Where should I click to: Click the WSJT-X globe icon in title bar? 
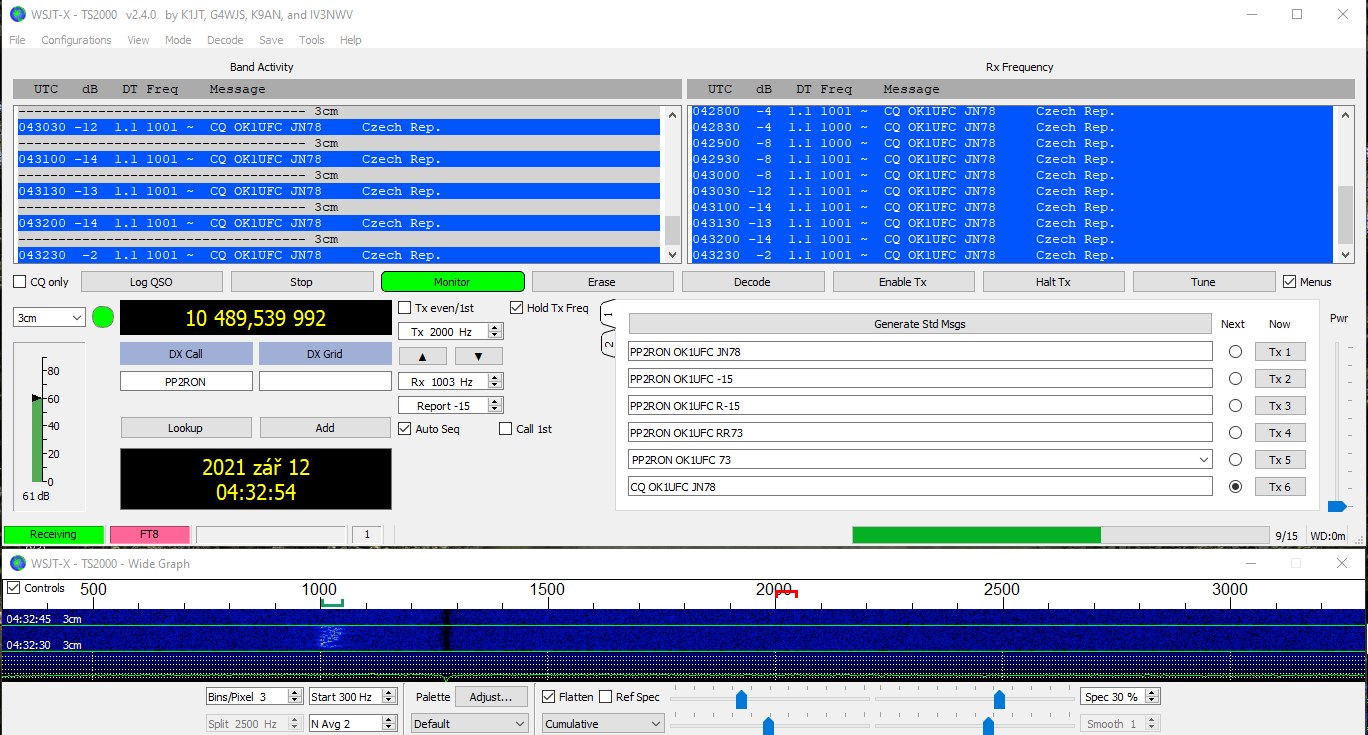17,14
